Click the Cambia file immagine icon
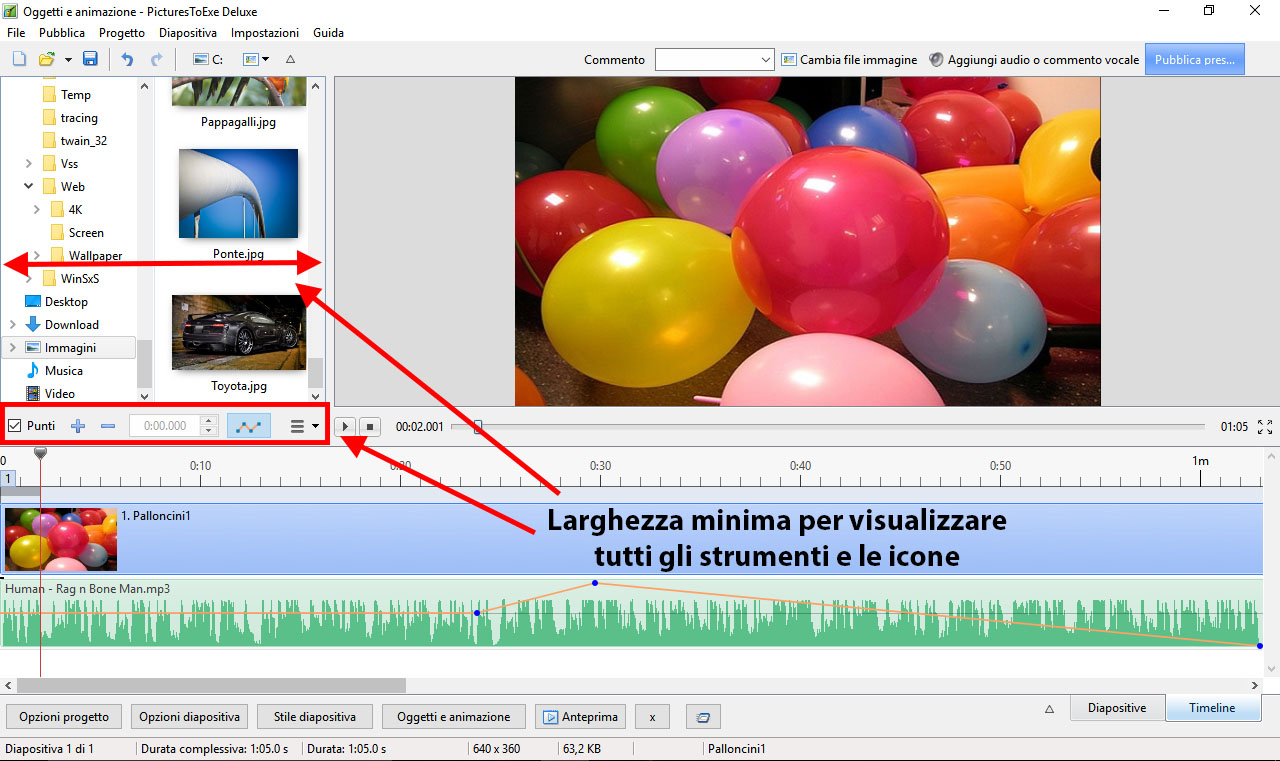The width and height of the screenshot is (1280, 761). click(787, 59)
